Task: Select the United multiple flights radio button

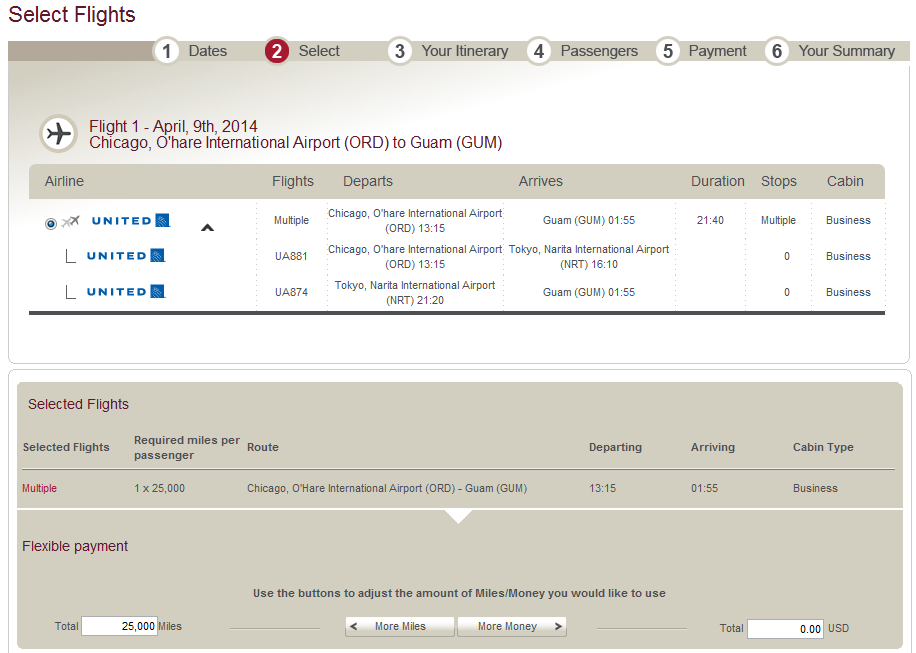Action: pyautogui.click(x=51, y=223)
